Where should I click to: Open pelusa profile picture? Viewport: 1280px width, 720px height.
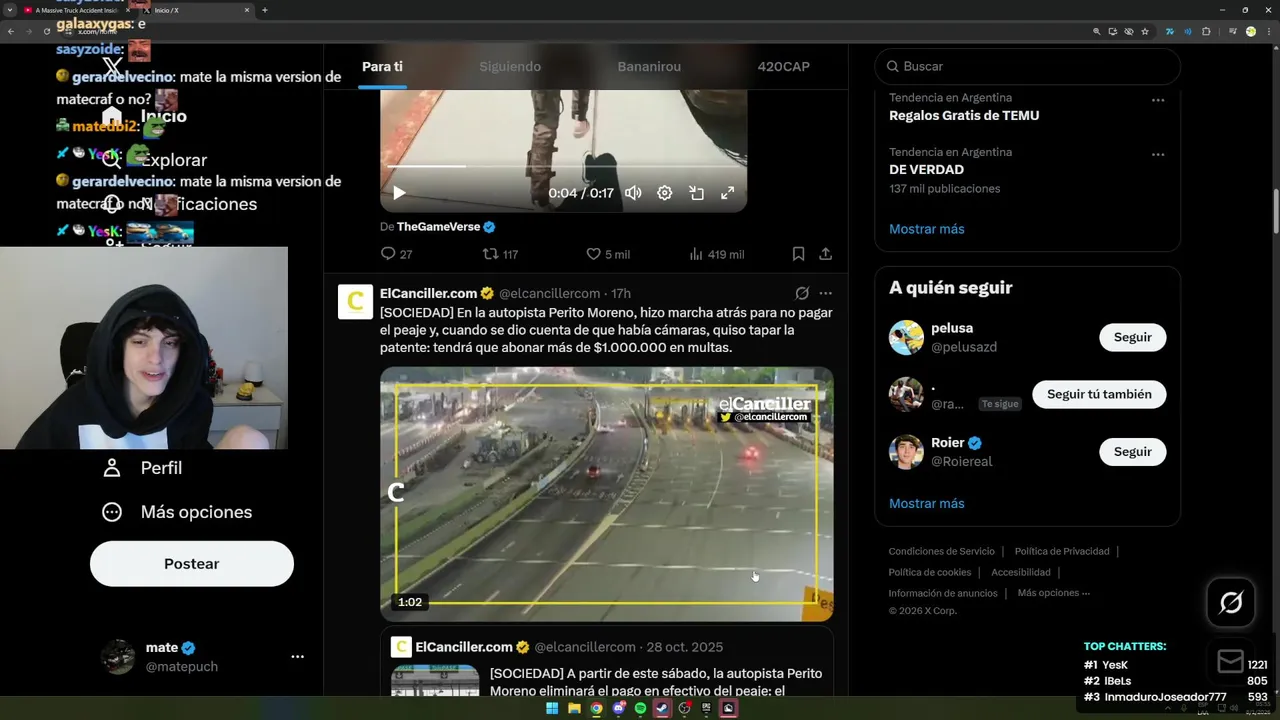[x=906, y=337]
